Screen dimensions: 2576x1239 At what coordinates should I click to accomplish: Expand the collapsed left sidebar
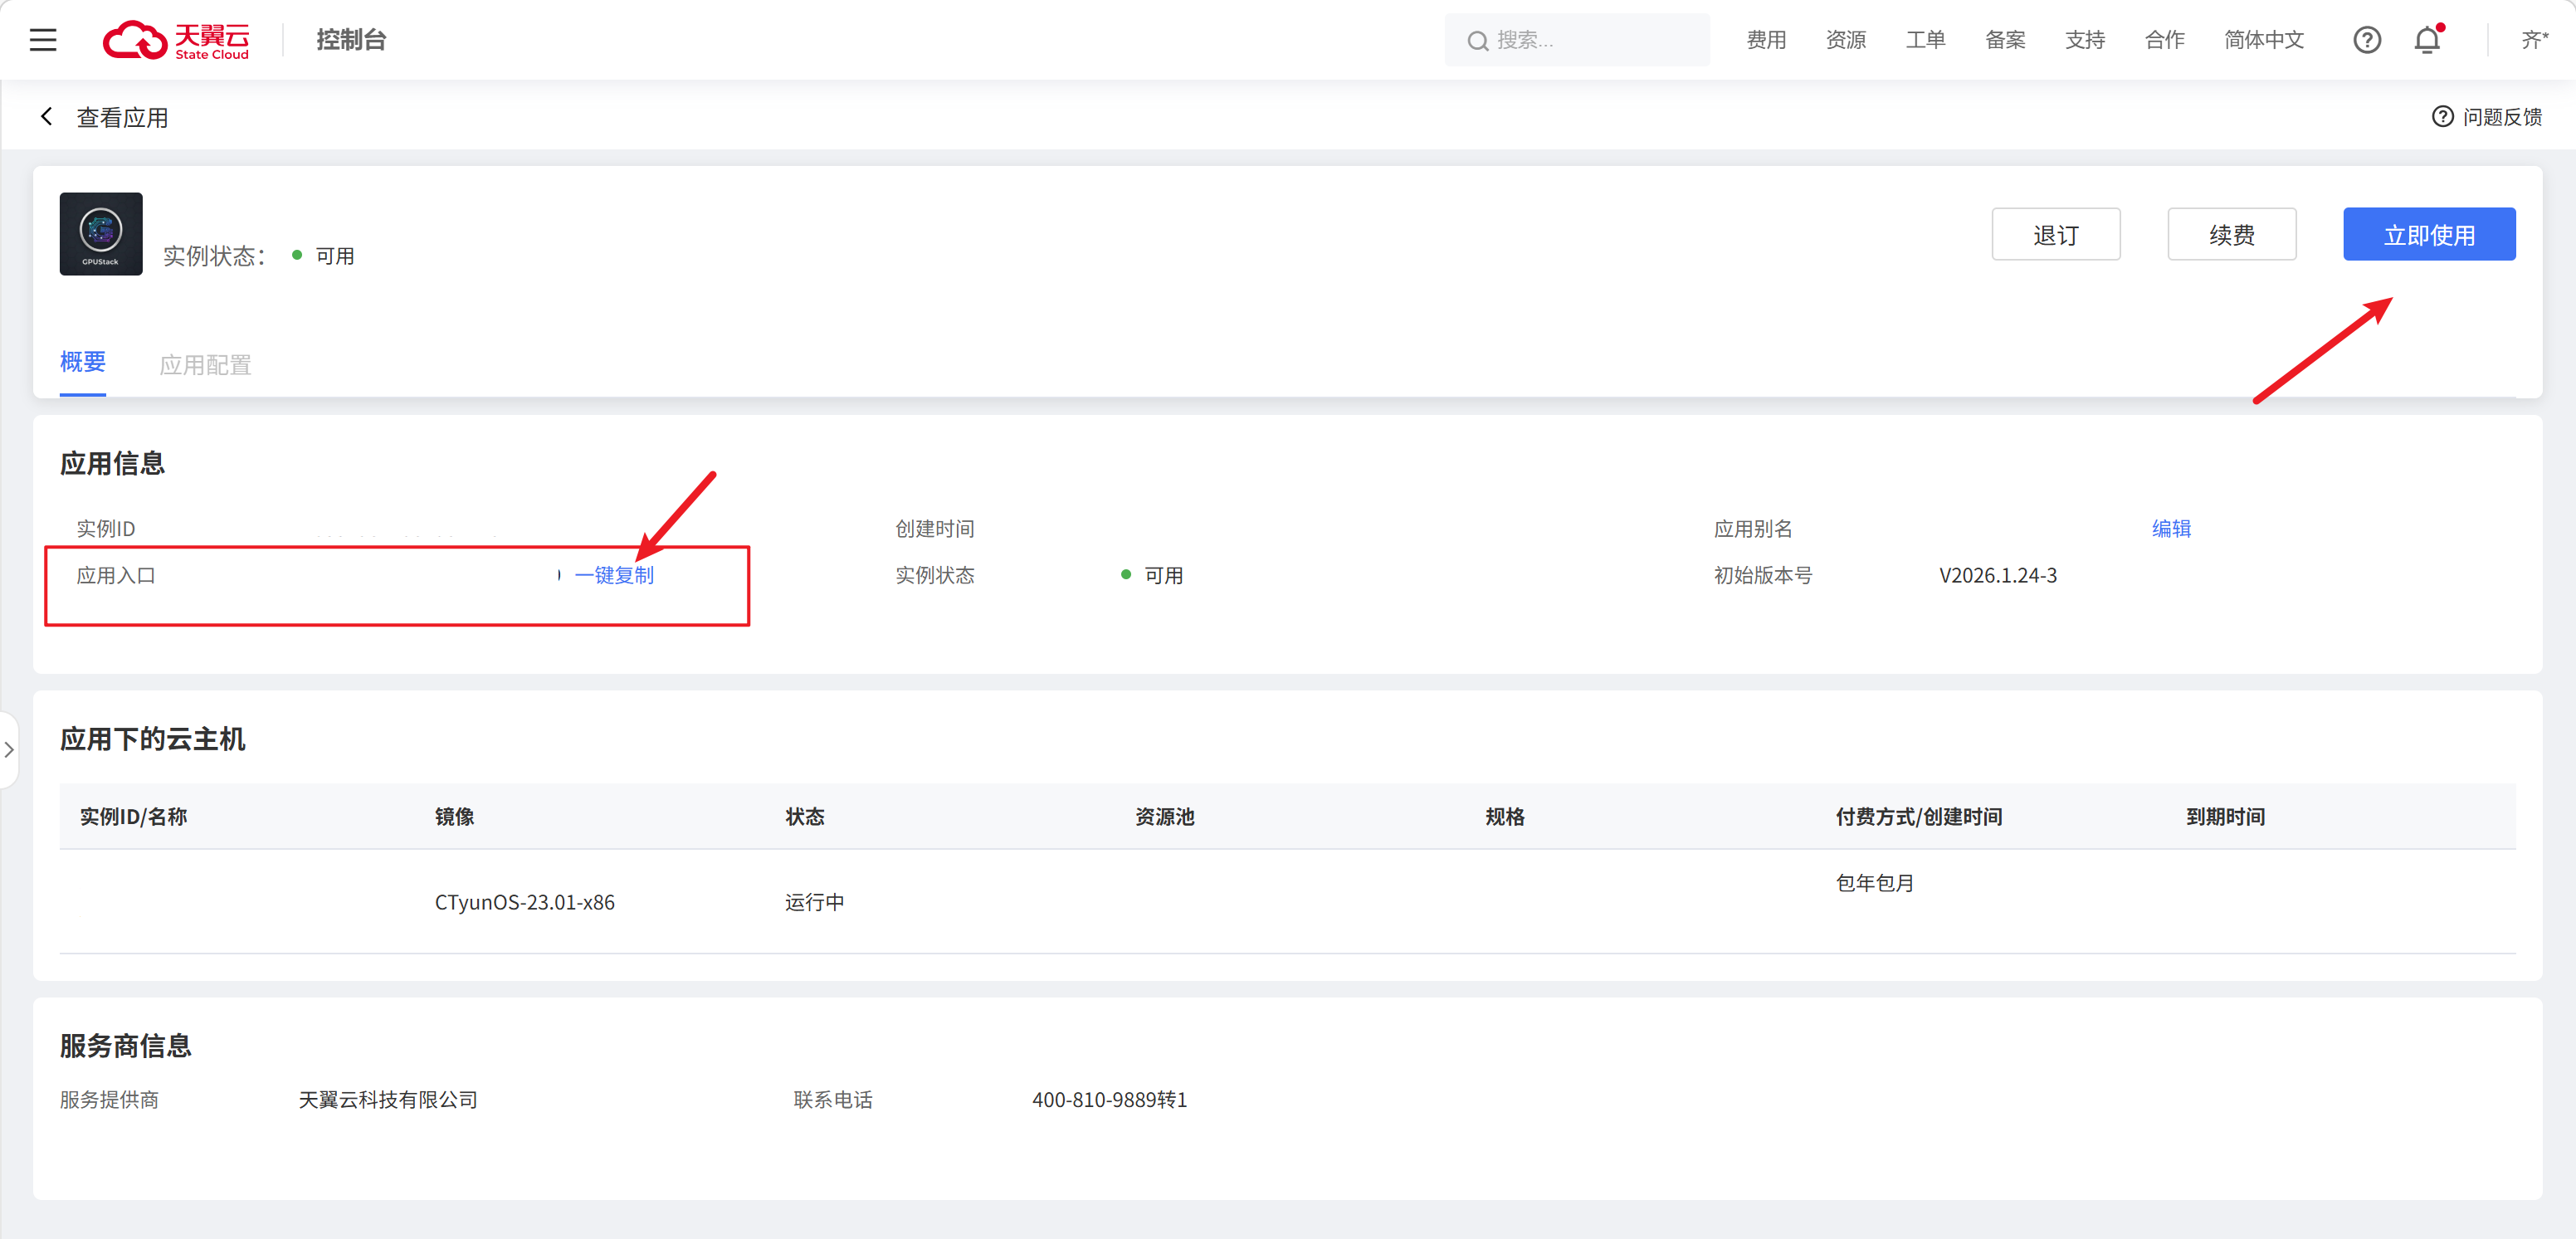(x=9, y=749)
